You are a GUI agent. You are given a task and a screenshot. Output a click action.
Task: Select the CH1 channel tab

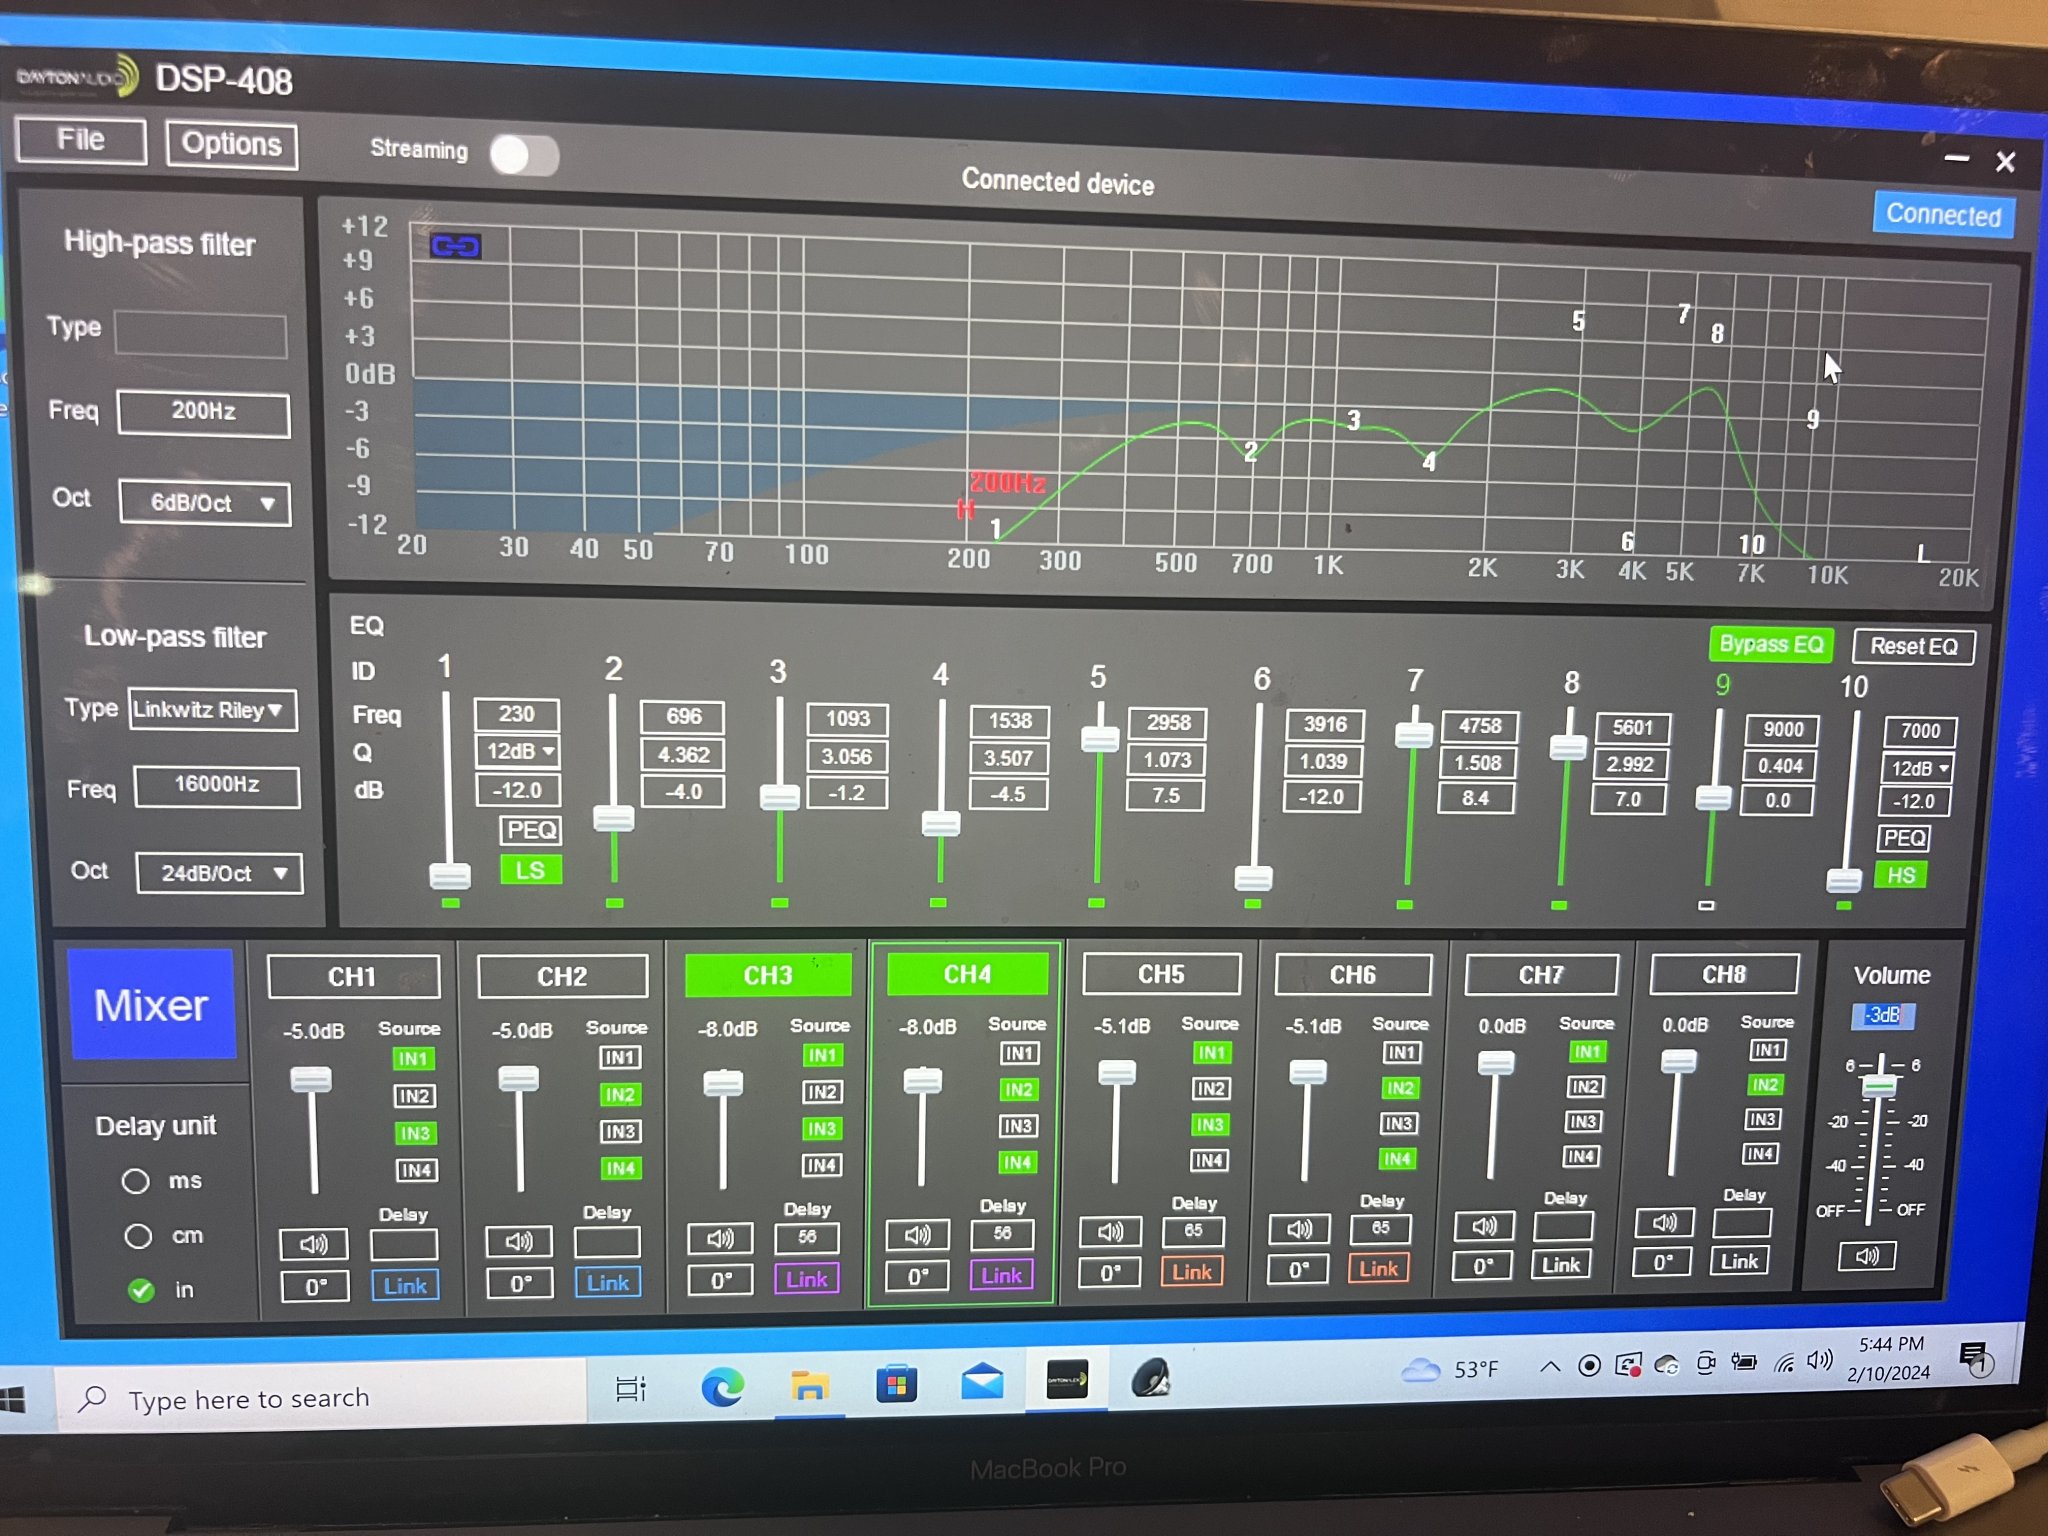point(353,976)
